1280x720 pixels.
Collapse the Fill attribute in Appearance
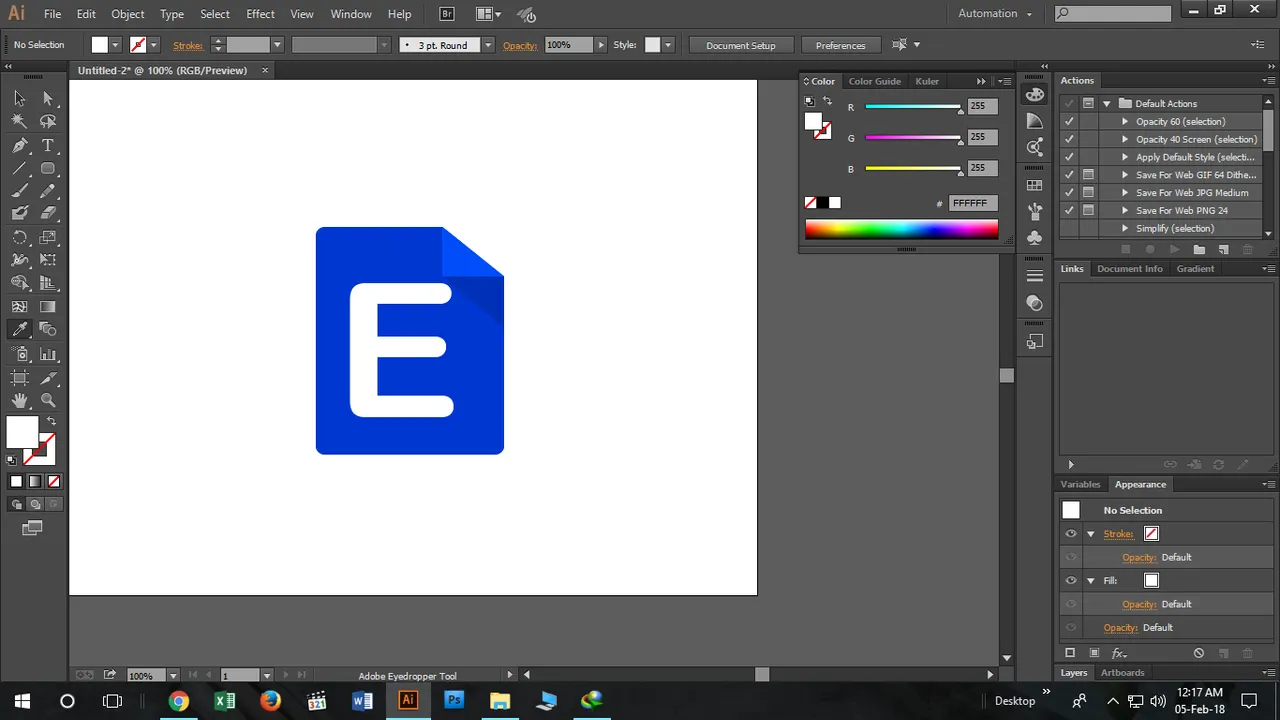pos(1091,580)
